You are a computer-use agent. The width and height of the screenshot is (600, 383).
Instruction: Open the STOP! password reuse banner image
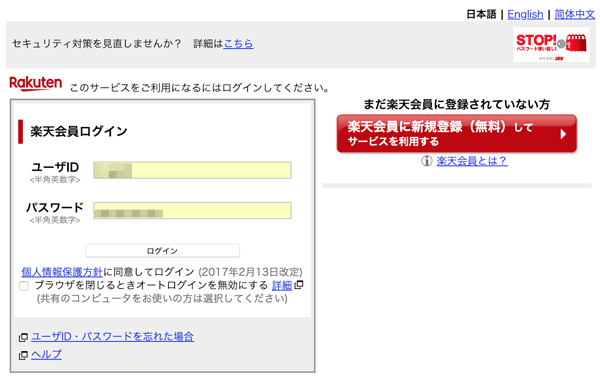click(x=551, y=45)
